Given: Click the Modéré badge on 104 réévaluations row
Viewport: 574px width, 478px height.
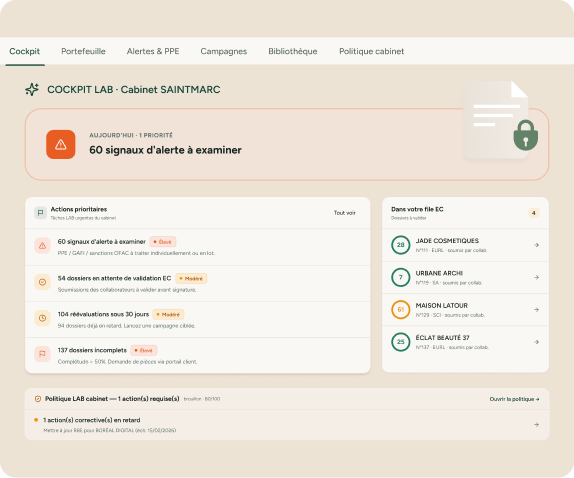Looking at the screenshot, I should (x=168, y=314).
